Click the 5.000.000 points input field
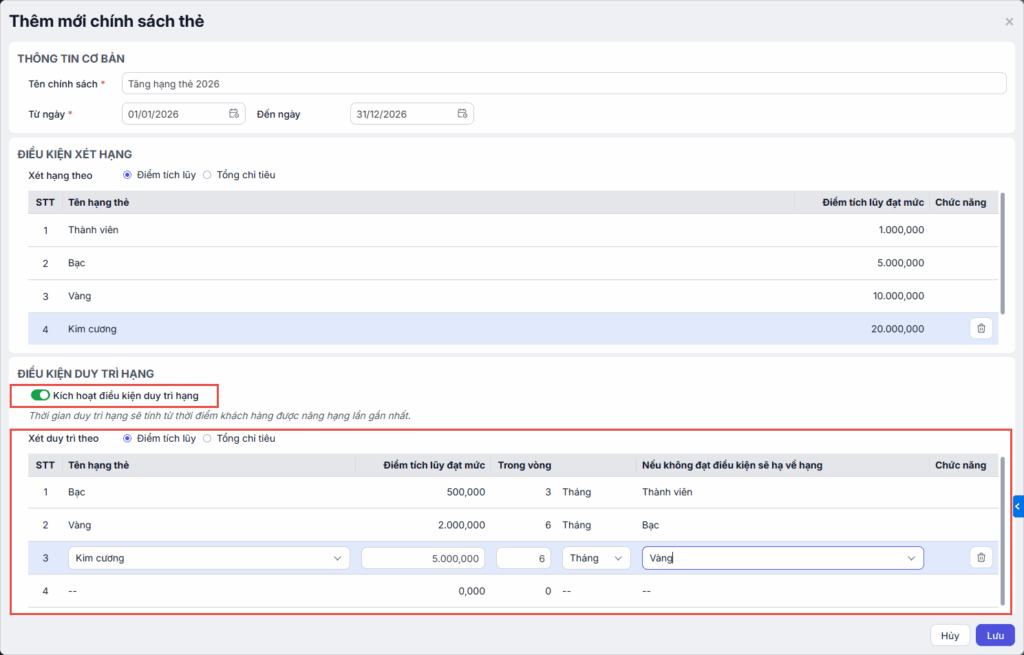Viewport: 1024px width, 655px height. [x=423, y=558]
